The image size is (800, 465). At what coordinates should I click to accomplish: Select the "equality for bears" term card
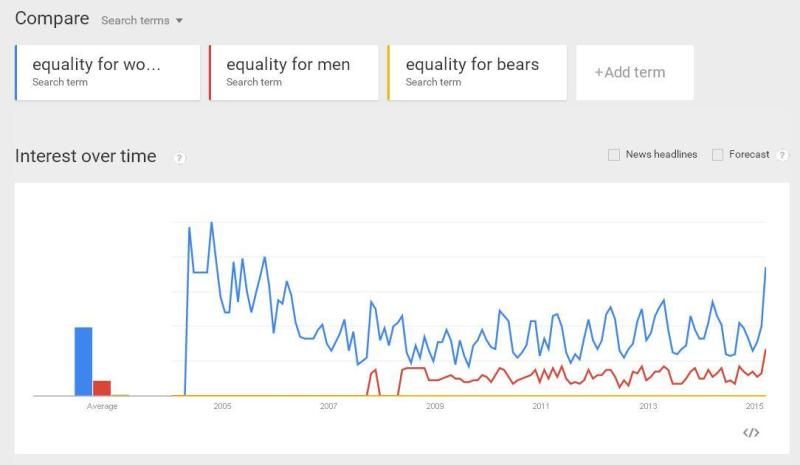(x=477, y=72)
